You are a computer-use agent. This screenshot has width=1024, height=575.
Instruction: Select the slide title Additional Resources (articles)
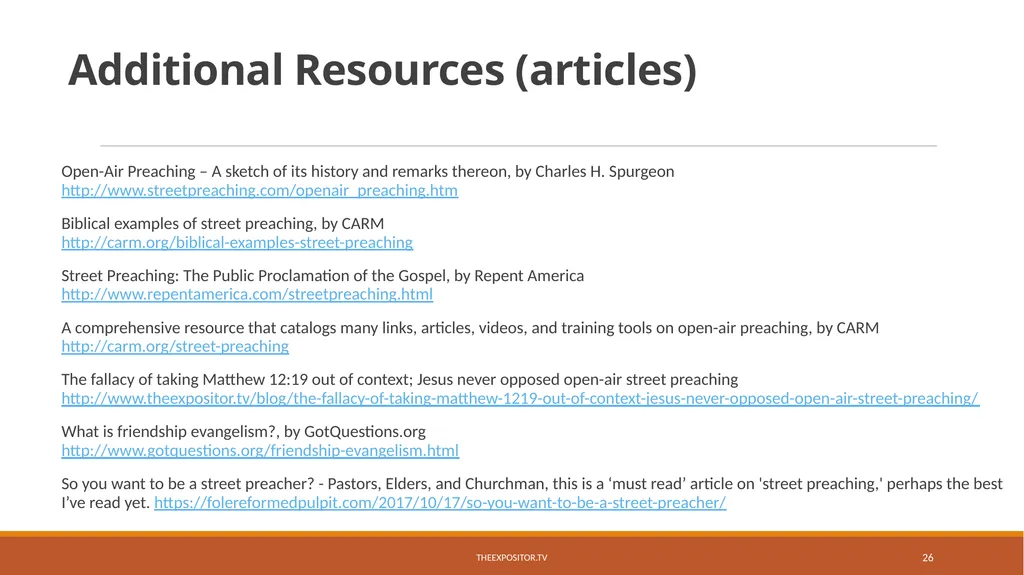pos(382,70)
